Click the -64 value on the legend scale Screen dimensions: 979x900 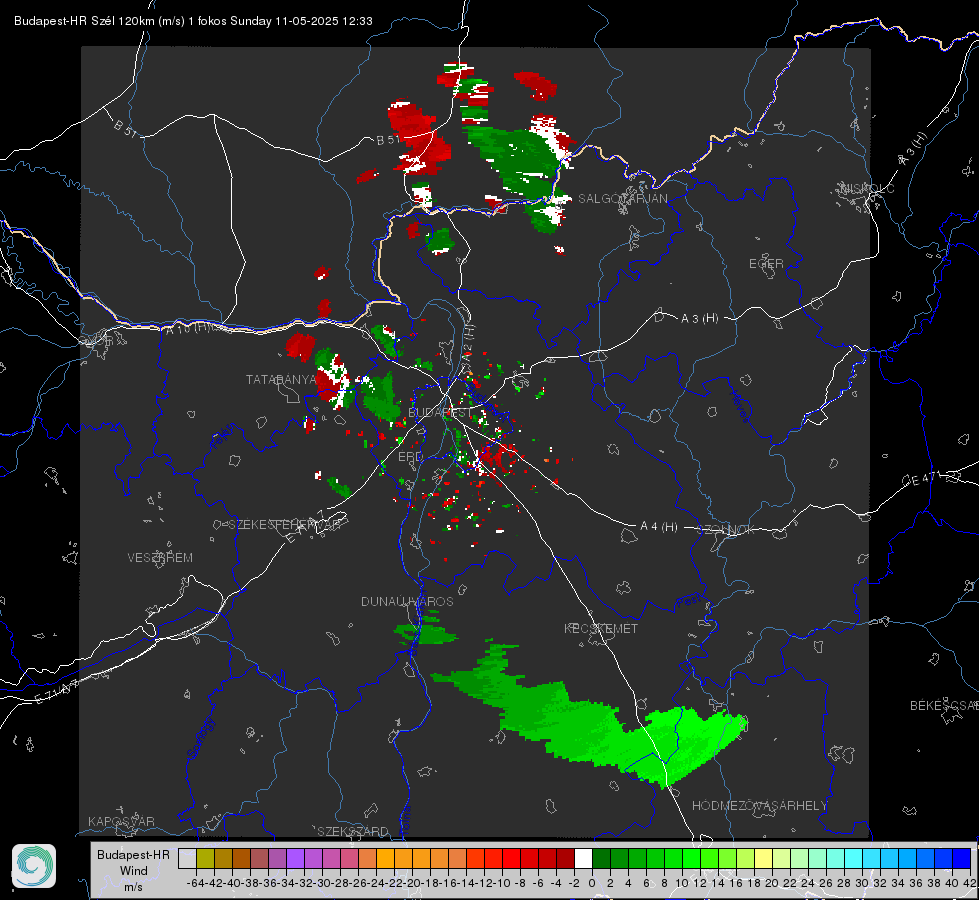[195, 883]
